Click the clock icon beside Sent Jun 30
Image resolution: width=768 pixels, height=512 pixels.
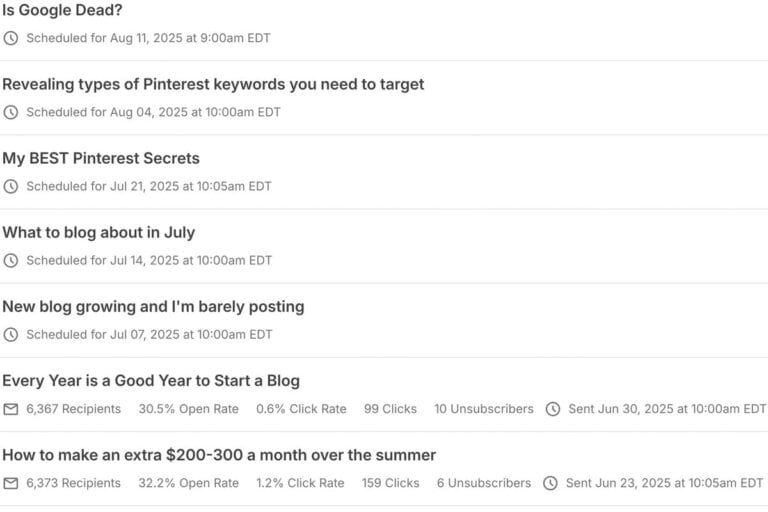coord(553,409)
